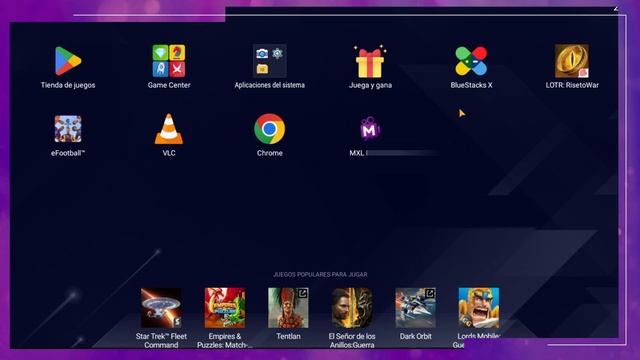Image resolution: width=640 pixels, height=360 pixels.
Task: Launch BlueStacks X
Action: point(471,61)
